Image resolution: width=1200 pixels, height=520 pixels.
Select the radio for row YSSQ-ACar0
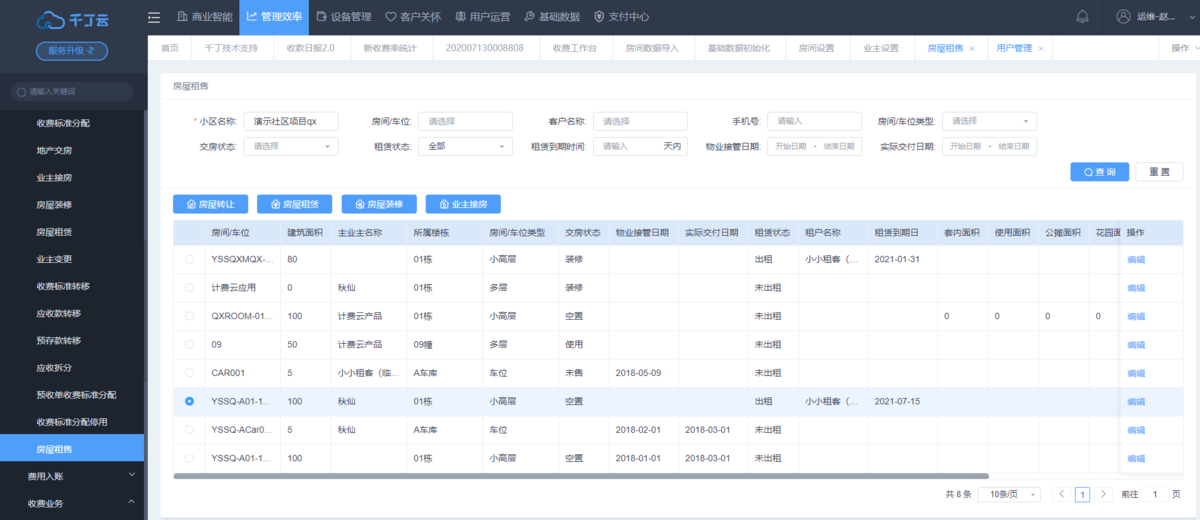pyautogui.click(x=190, y=430)
